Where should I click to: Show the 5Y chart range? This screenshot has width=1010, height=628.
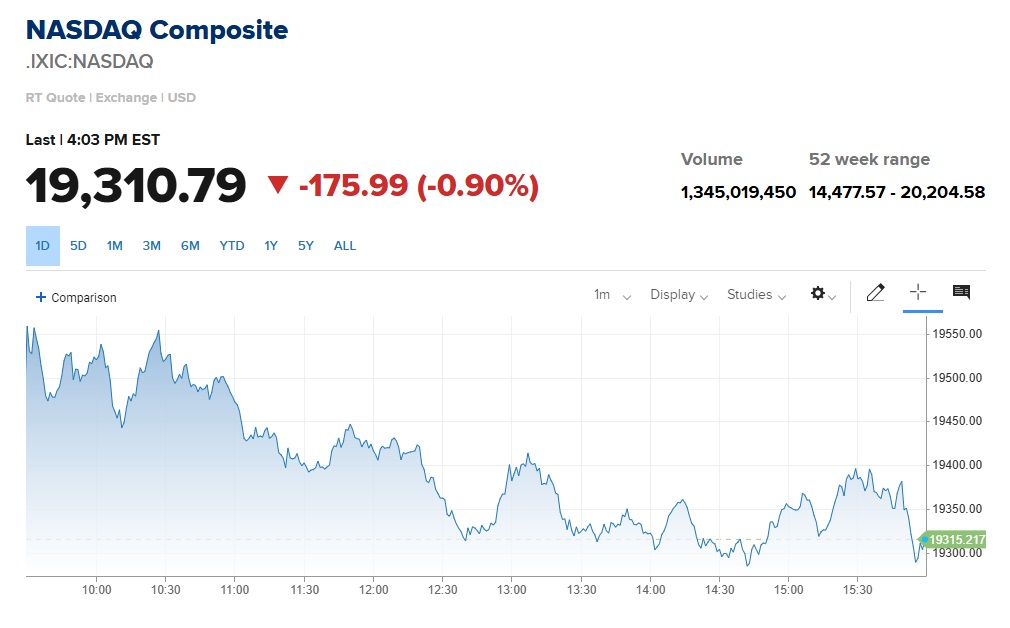tap(306, 246)
